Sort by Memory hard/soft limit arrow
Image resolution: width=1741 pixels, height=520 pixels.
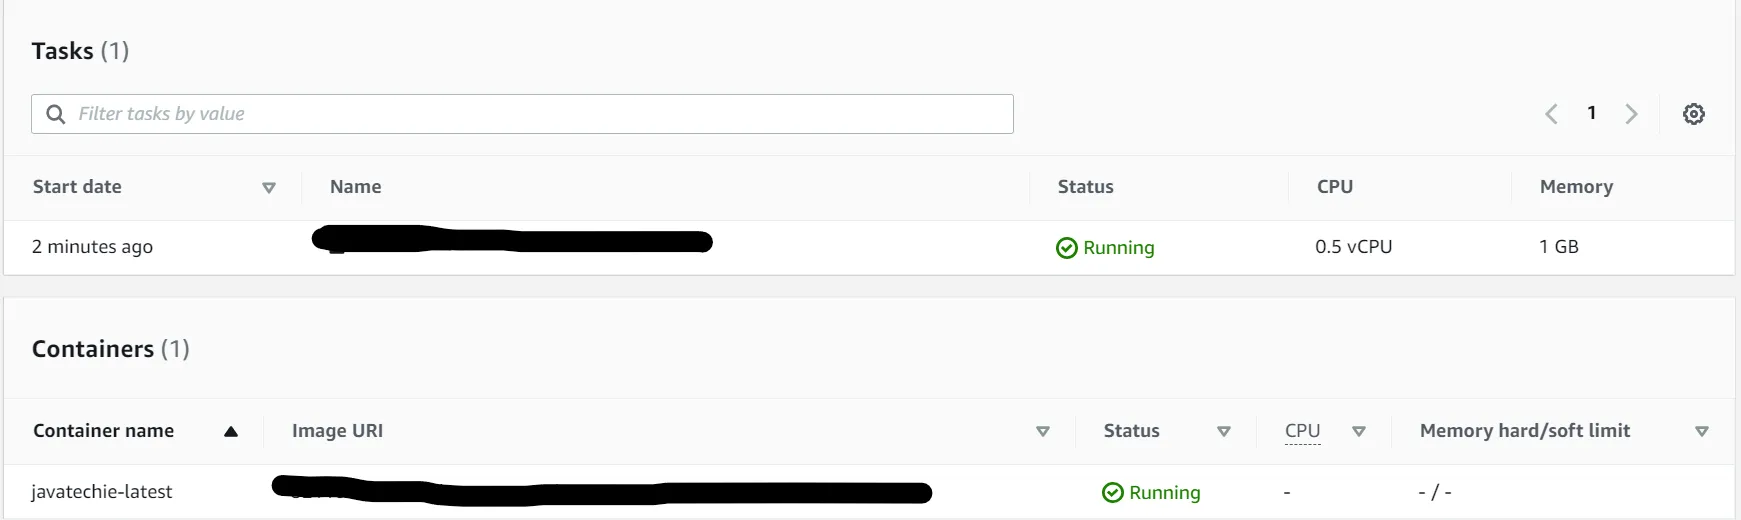1701,432
